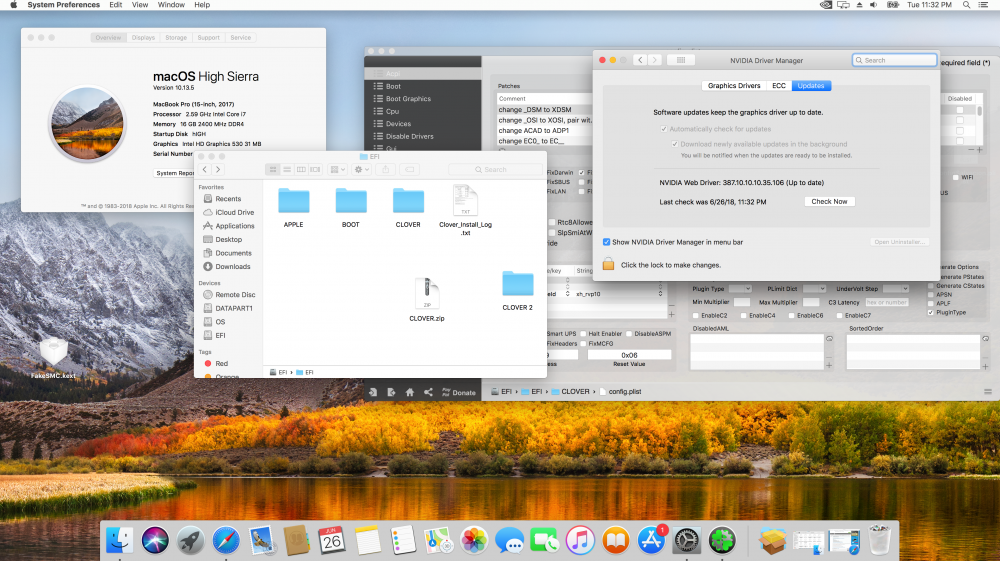The width and height of the screenshot is (1000, 561).
Task: Switch Finder to cover flow view
Action: (x=315, y=170)
